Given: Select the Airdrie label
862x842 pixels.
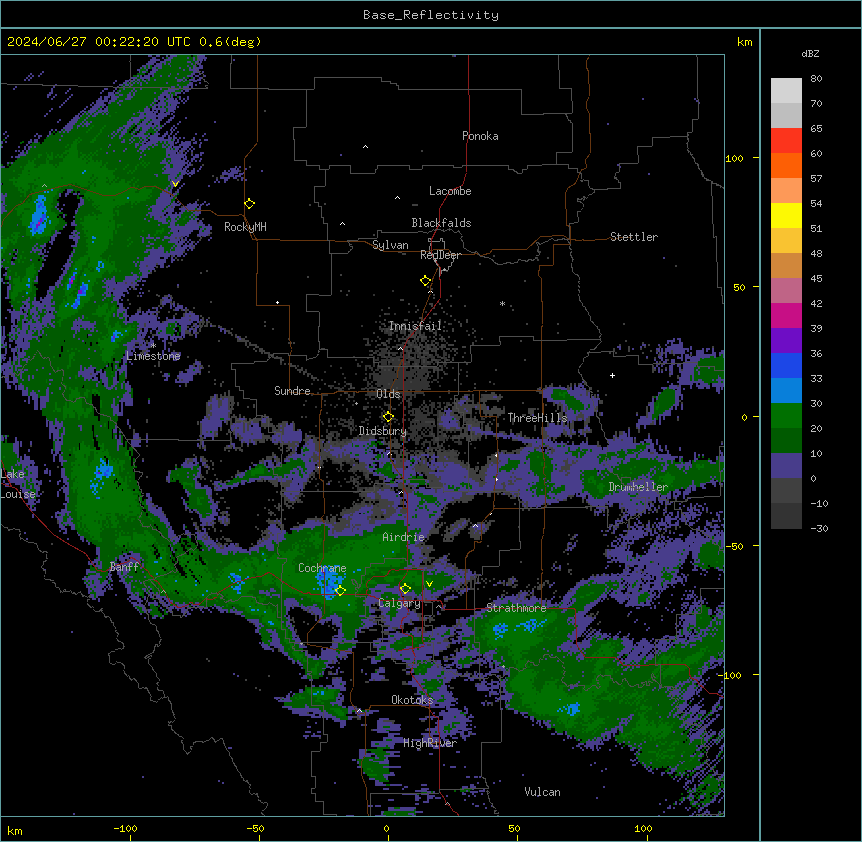Looking at the screenshot, I should (x=404, y=537).
